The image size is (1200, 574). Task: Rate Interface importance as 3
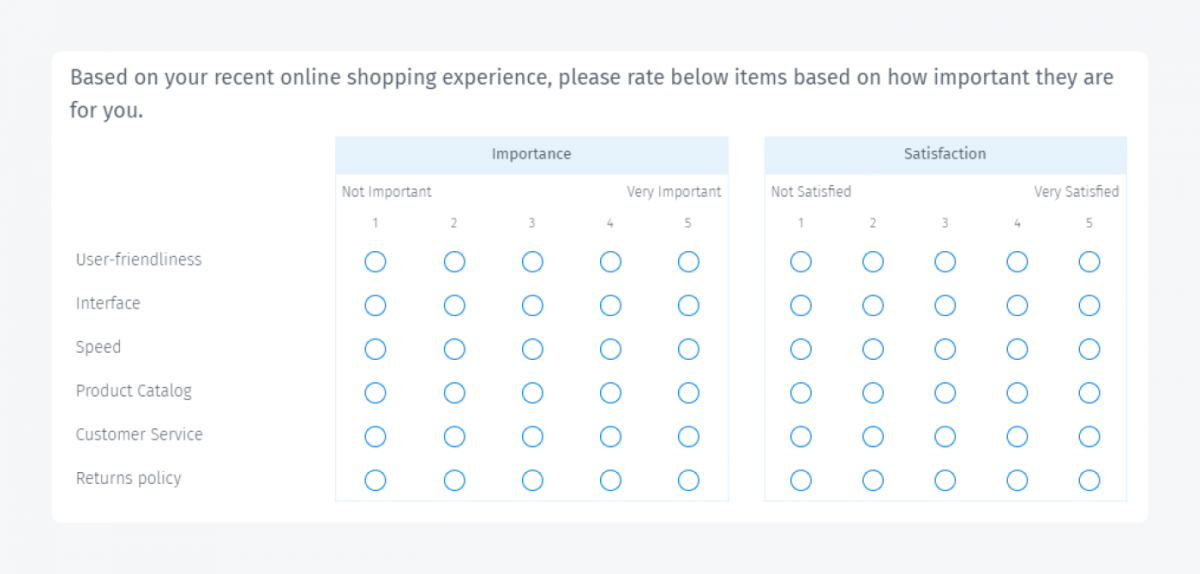click(x=532, y=305)
